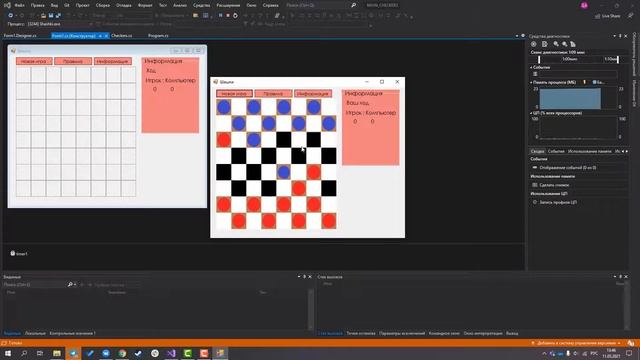This screenshot has height=360, width=640.
Task: Collapse the Память процесса graph section
Action: coord(531,82)
